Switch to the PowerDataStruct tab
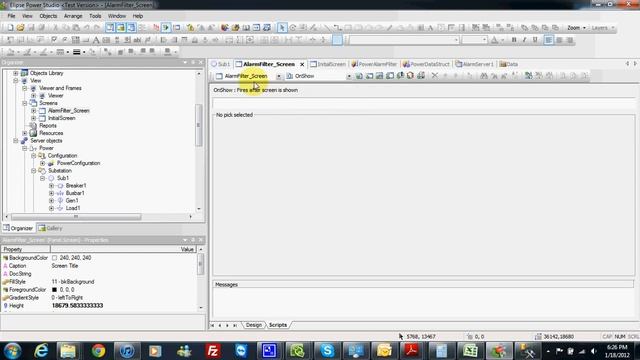This screenshot has width=640, height=360. point(426,64)
